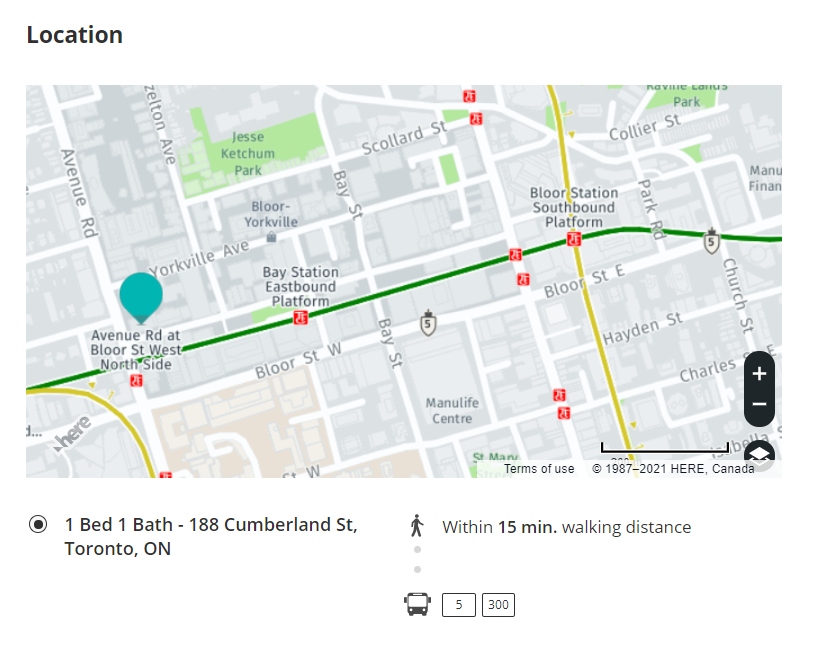Image resolution: width=818 pixels, height=652 pixels.
Task: Click Bay Station Eastbound Platform transit icon
Action: [300, 318]
